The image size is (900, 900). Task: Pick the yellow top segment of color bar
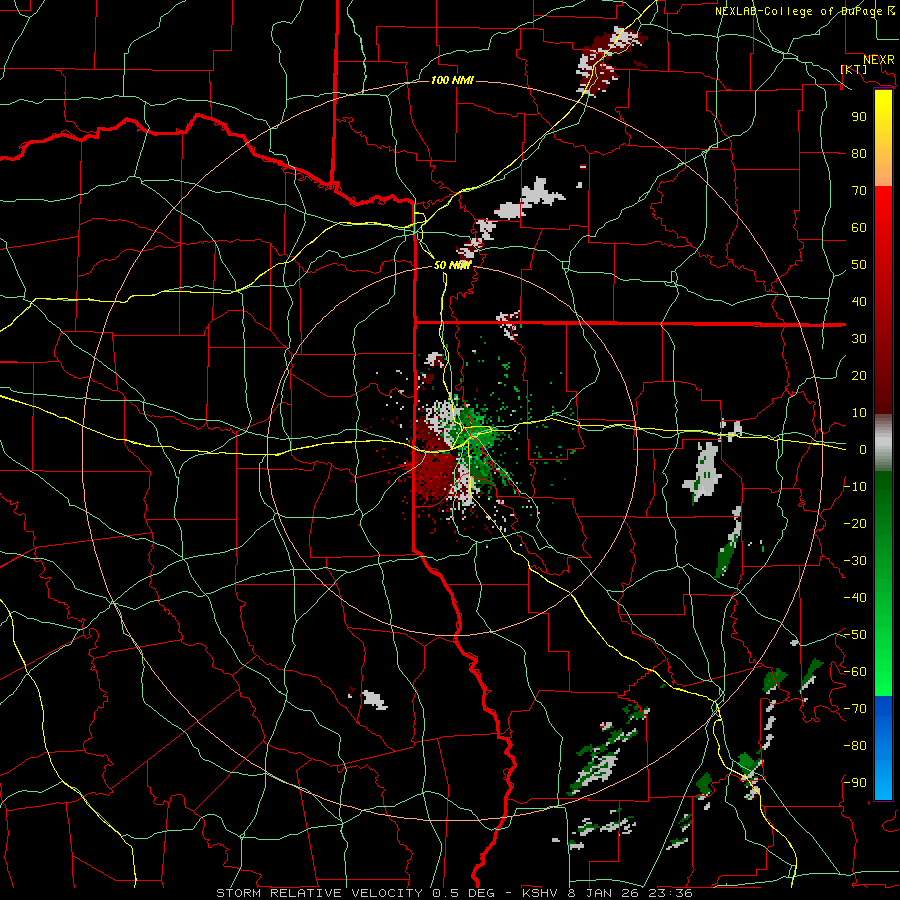coord(883,138)
